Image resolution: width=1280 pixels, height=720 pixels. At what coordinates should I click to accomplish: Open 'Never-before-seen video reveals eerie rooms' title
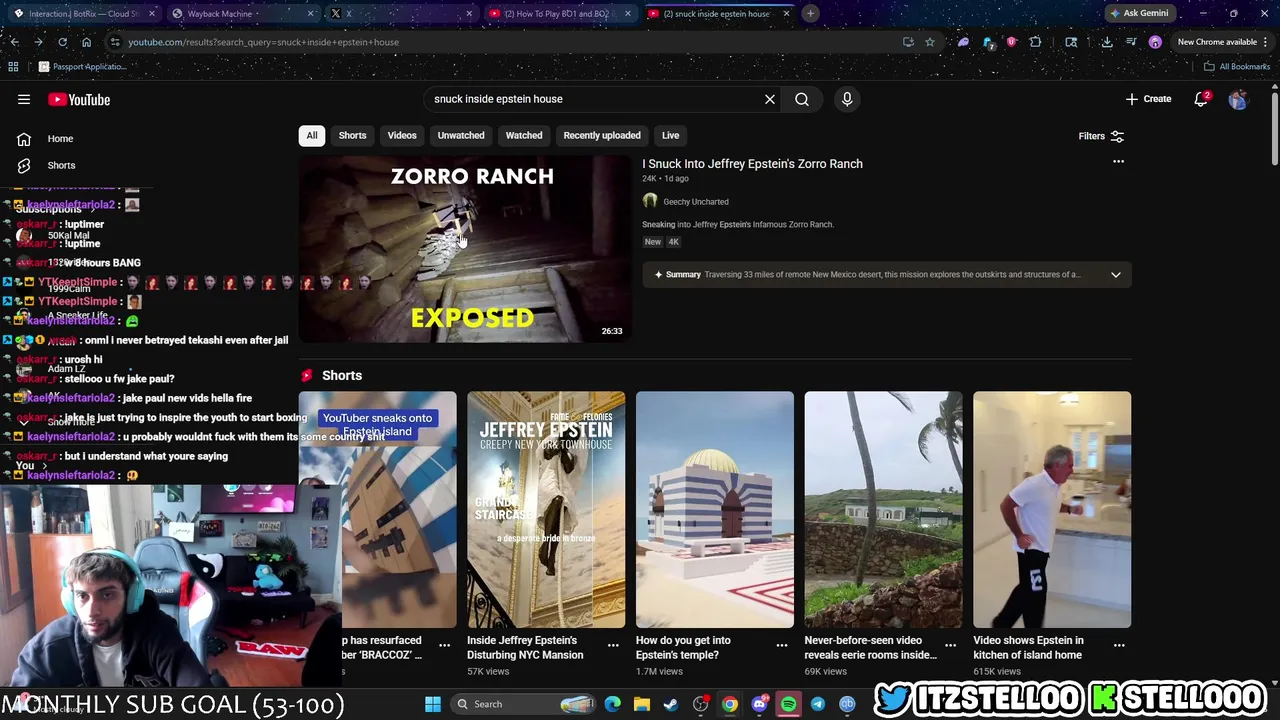click(x=871, y=648)
